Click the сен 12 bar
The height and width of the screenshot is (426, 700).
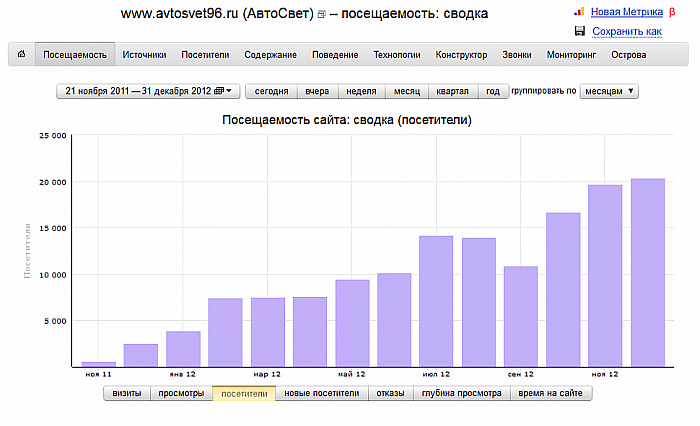[521, 317]
